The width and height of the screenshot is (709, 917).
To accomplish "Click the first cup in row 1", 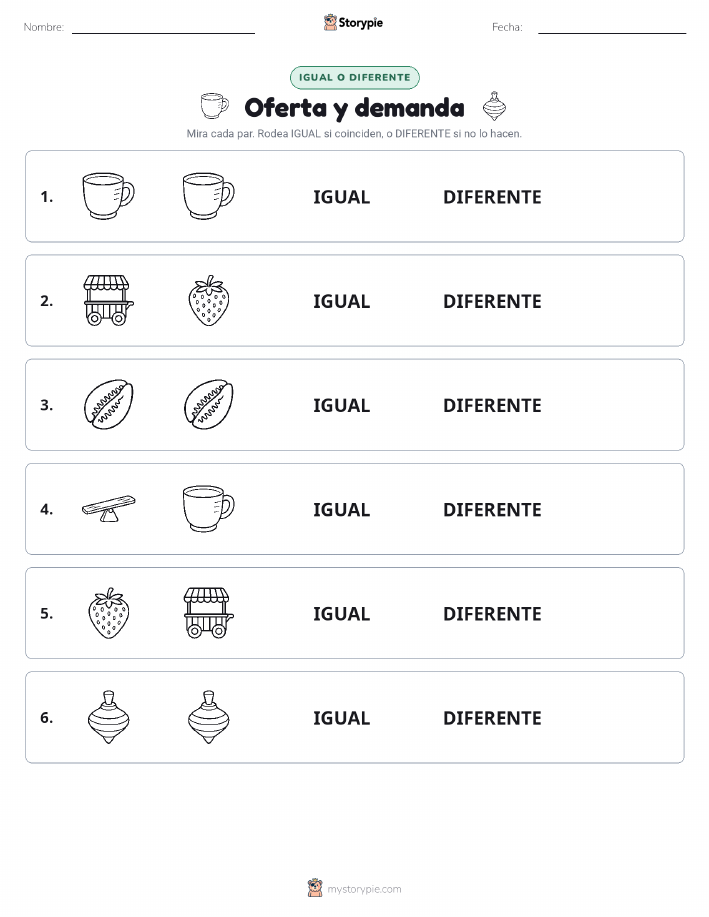I will coord(108,196).
